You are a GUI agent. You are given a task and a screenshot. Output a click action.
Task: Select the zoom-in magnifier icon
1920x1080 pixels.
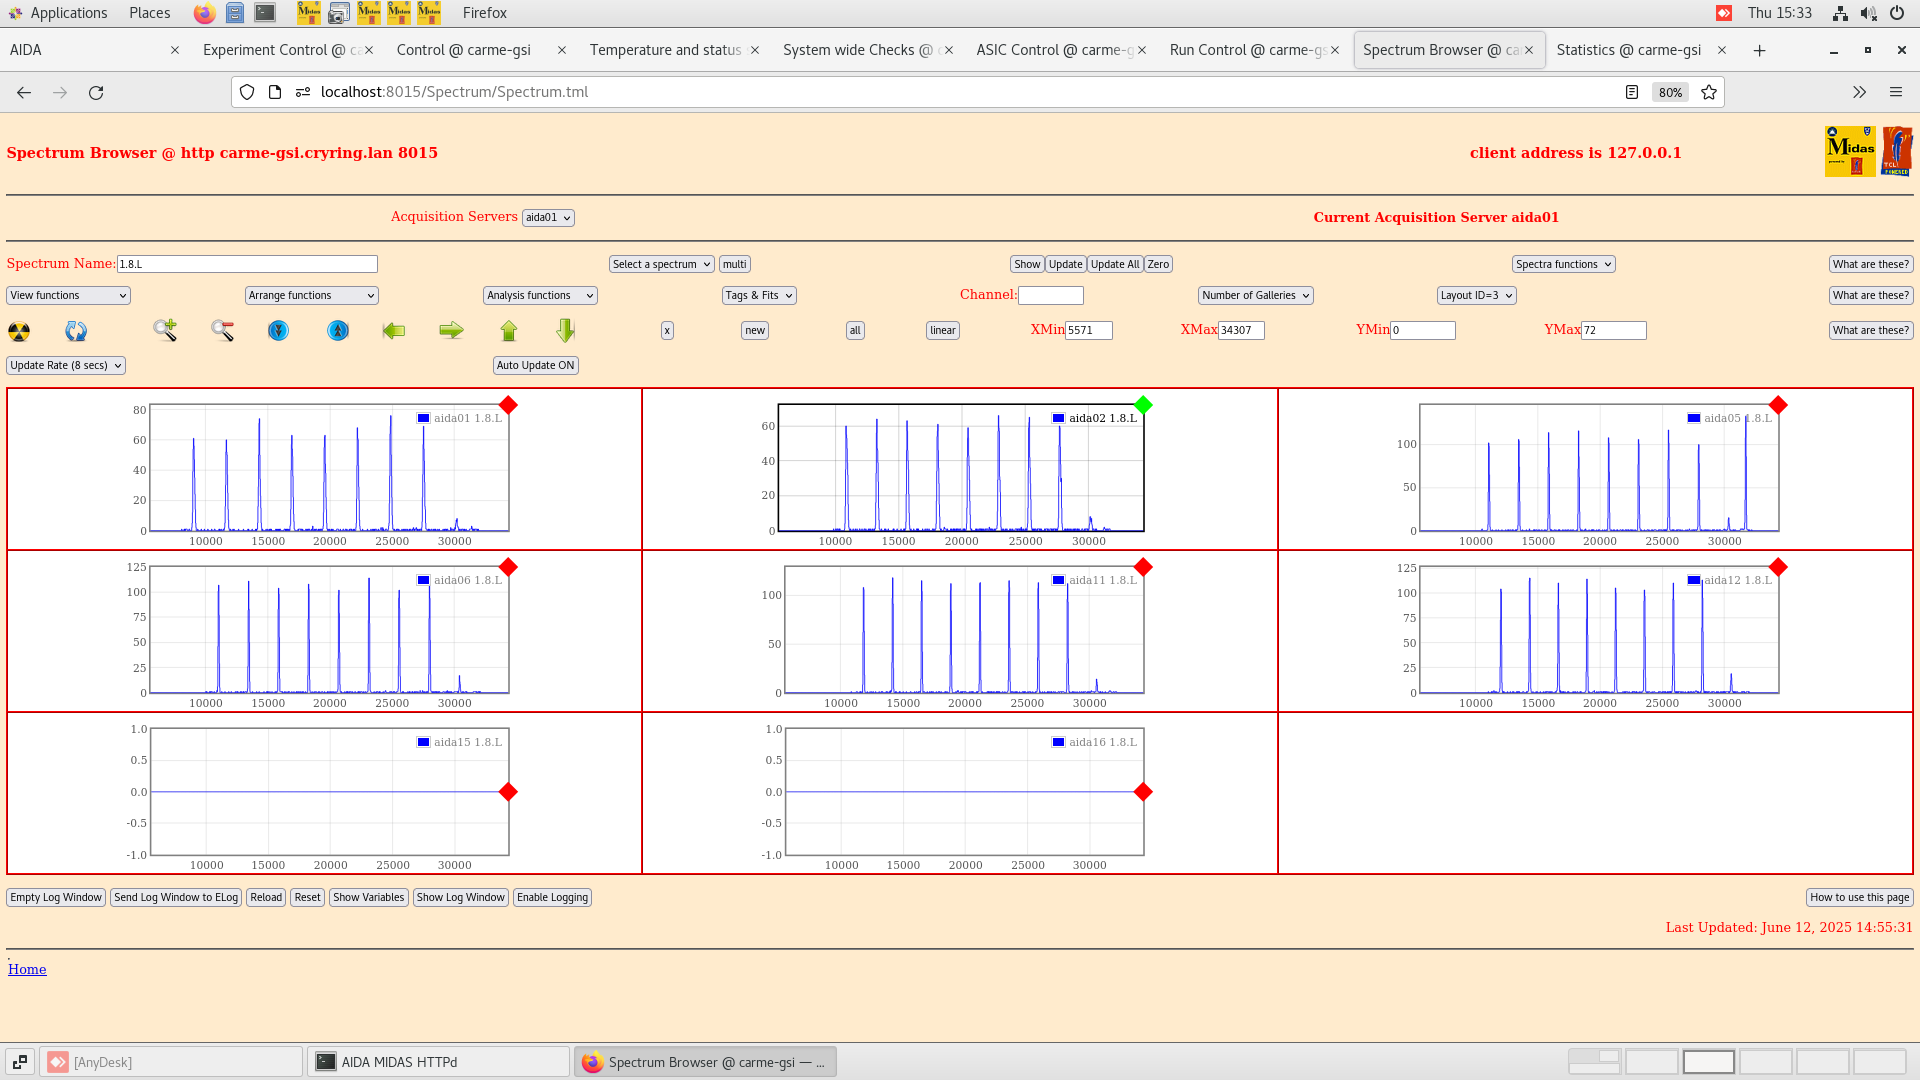165,330
